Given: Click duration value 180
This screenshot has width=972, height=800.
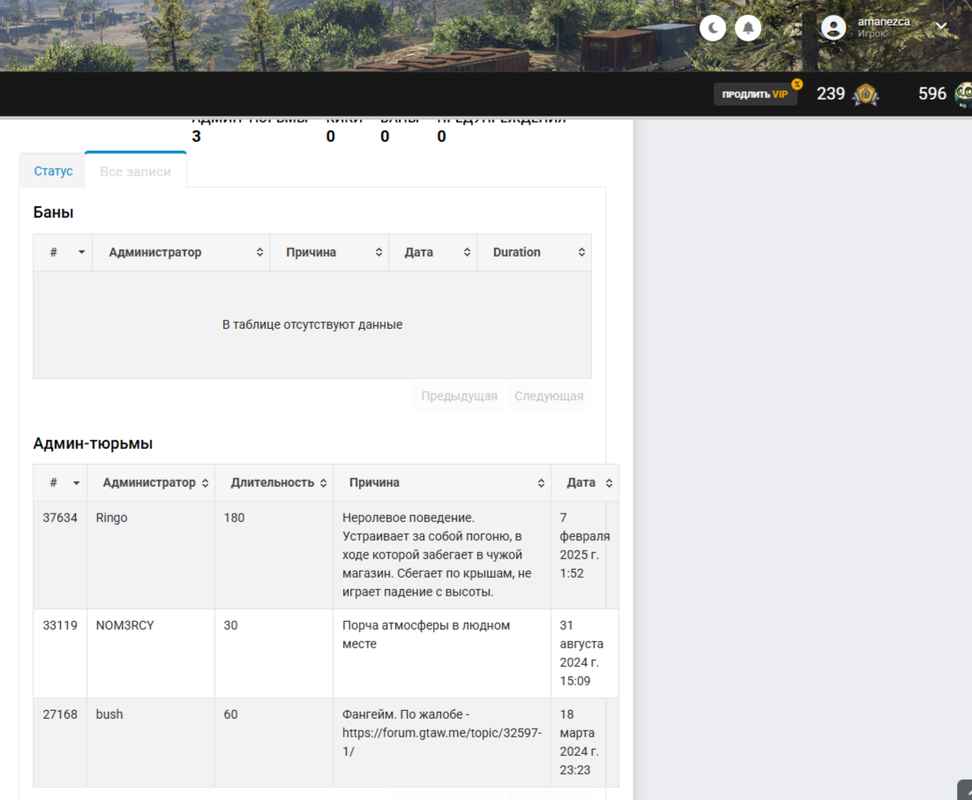Looking at the screenshot, I should pyautogui.click(x=234, y=517).
